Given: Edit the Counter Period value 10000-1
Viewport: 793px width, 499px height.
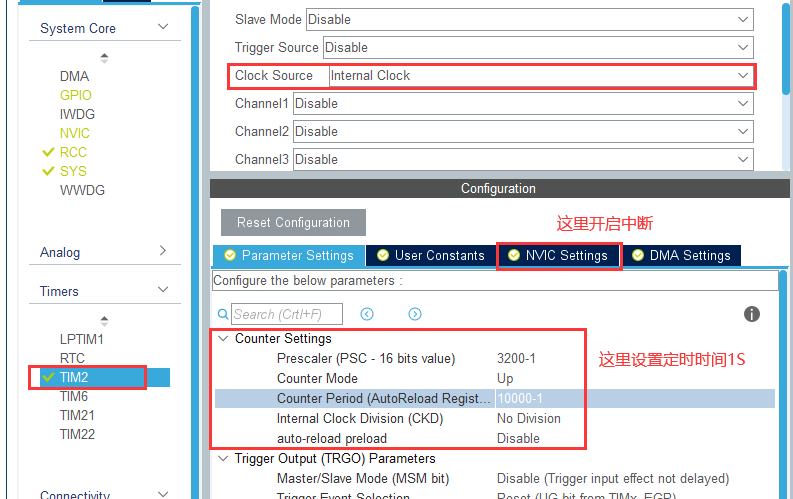Looking at the screenshot, I should pos(520,398).
